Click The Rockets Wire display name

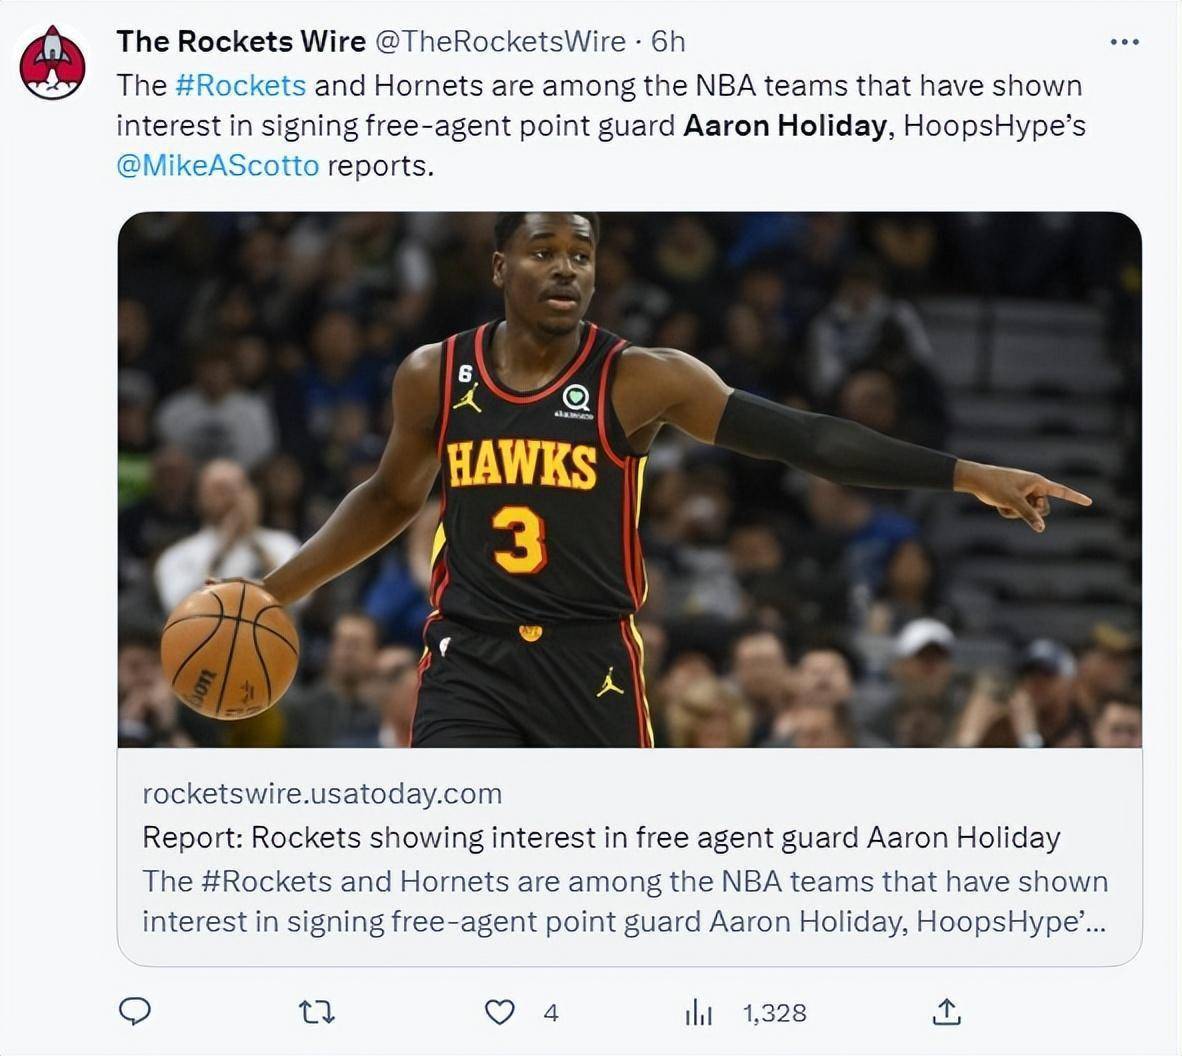point(241,41)
